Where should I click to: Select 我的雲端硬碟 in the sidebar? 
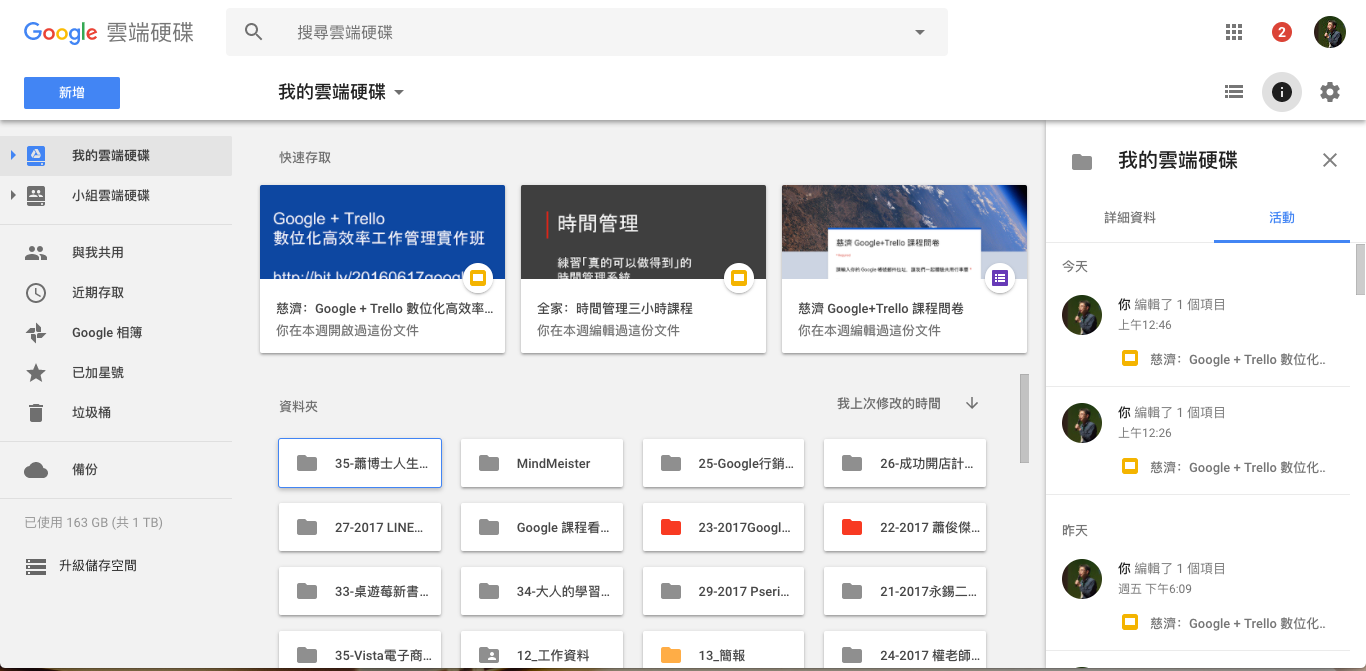point(116,156)
